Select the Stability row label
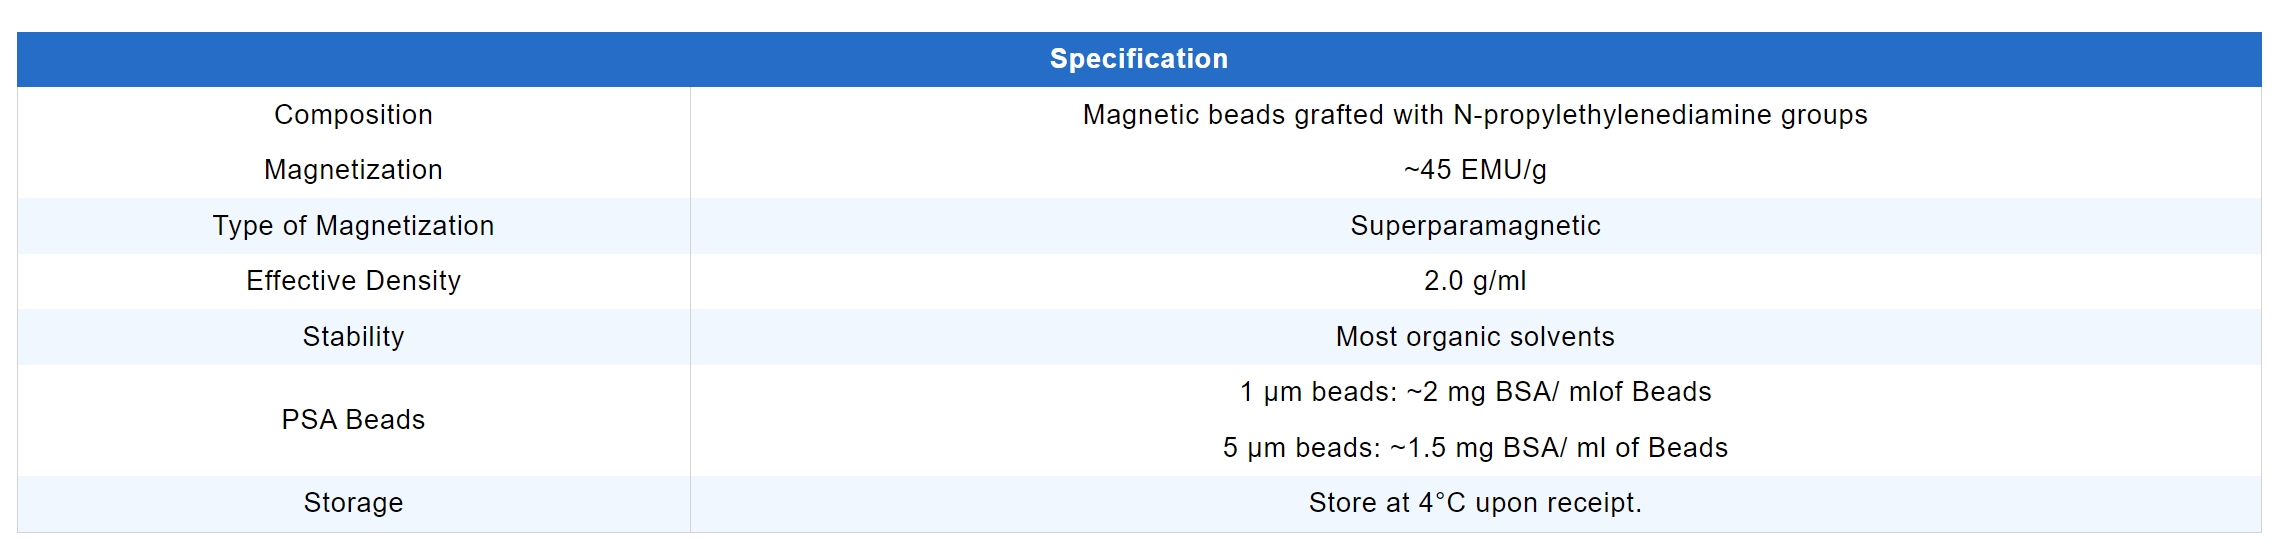 tap(353, 337)
